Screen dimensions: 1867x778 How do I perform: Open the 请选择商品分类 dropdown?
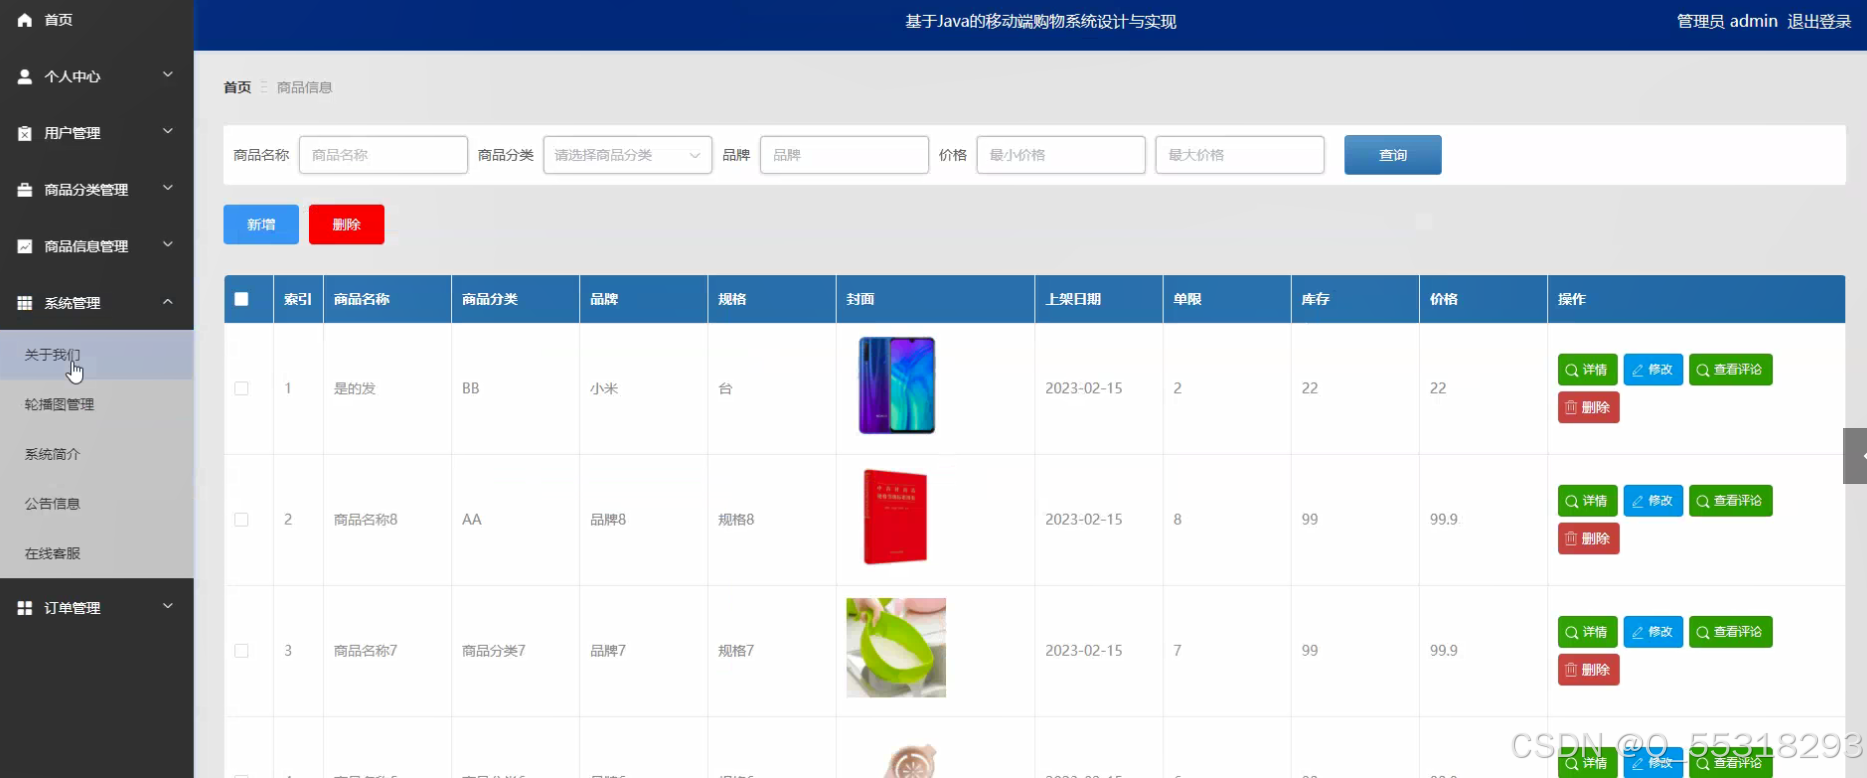pos(627,155)
